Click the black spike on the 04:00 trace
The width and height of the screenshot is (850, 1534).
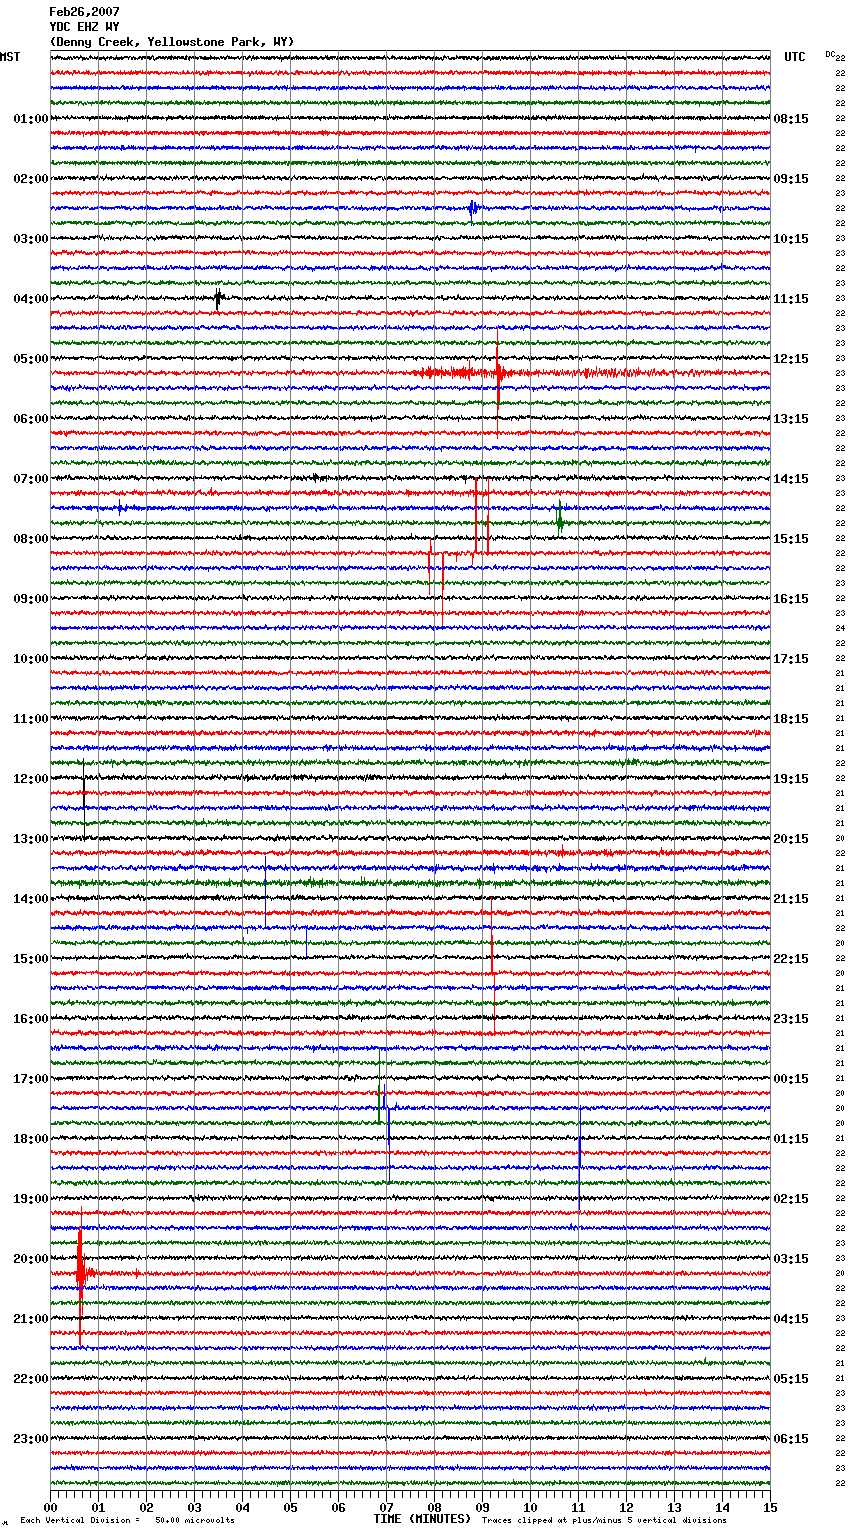coord(218,298)
